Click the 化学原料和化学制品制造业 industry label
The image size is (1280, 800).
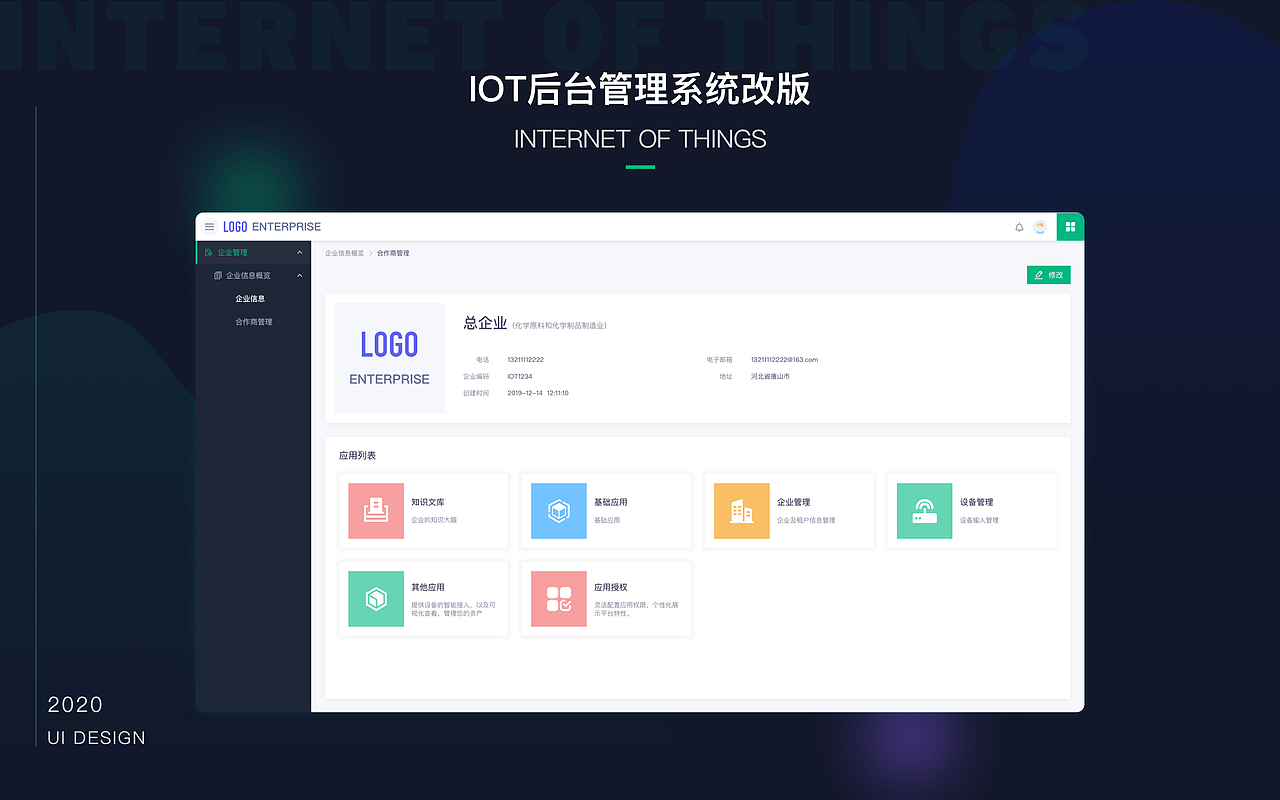560,326
